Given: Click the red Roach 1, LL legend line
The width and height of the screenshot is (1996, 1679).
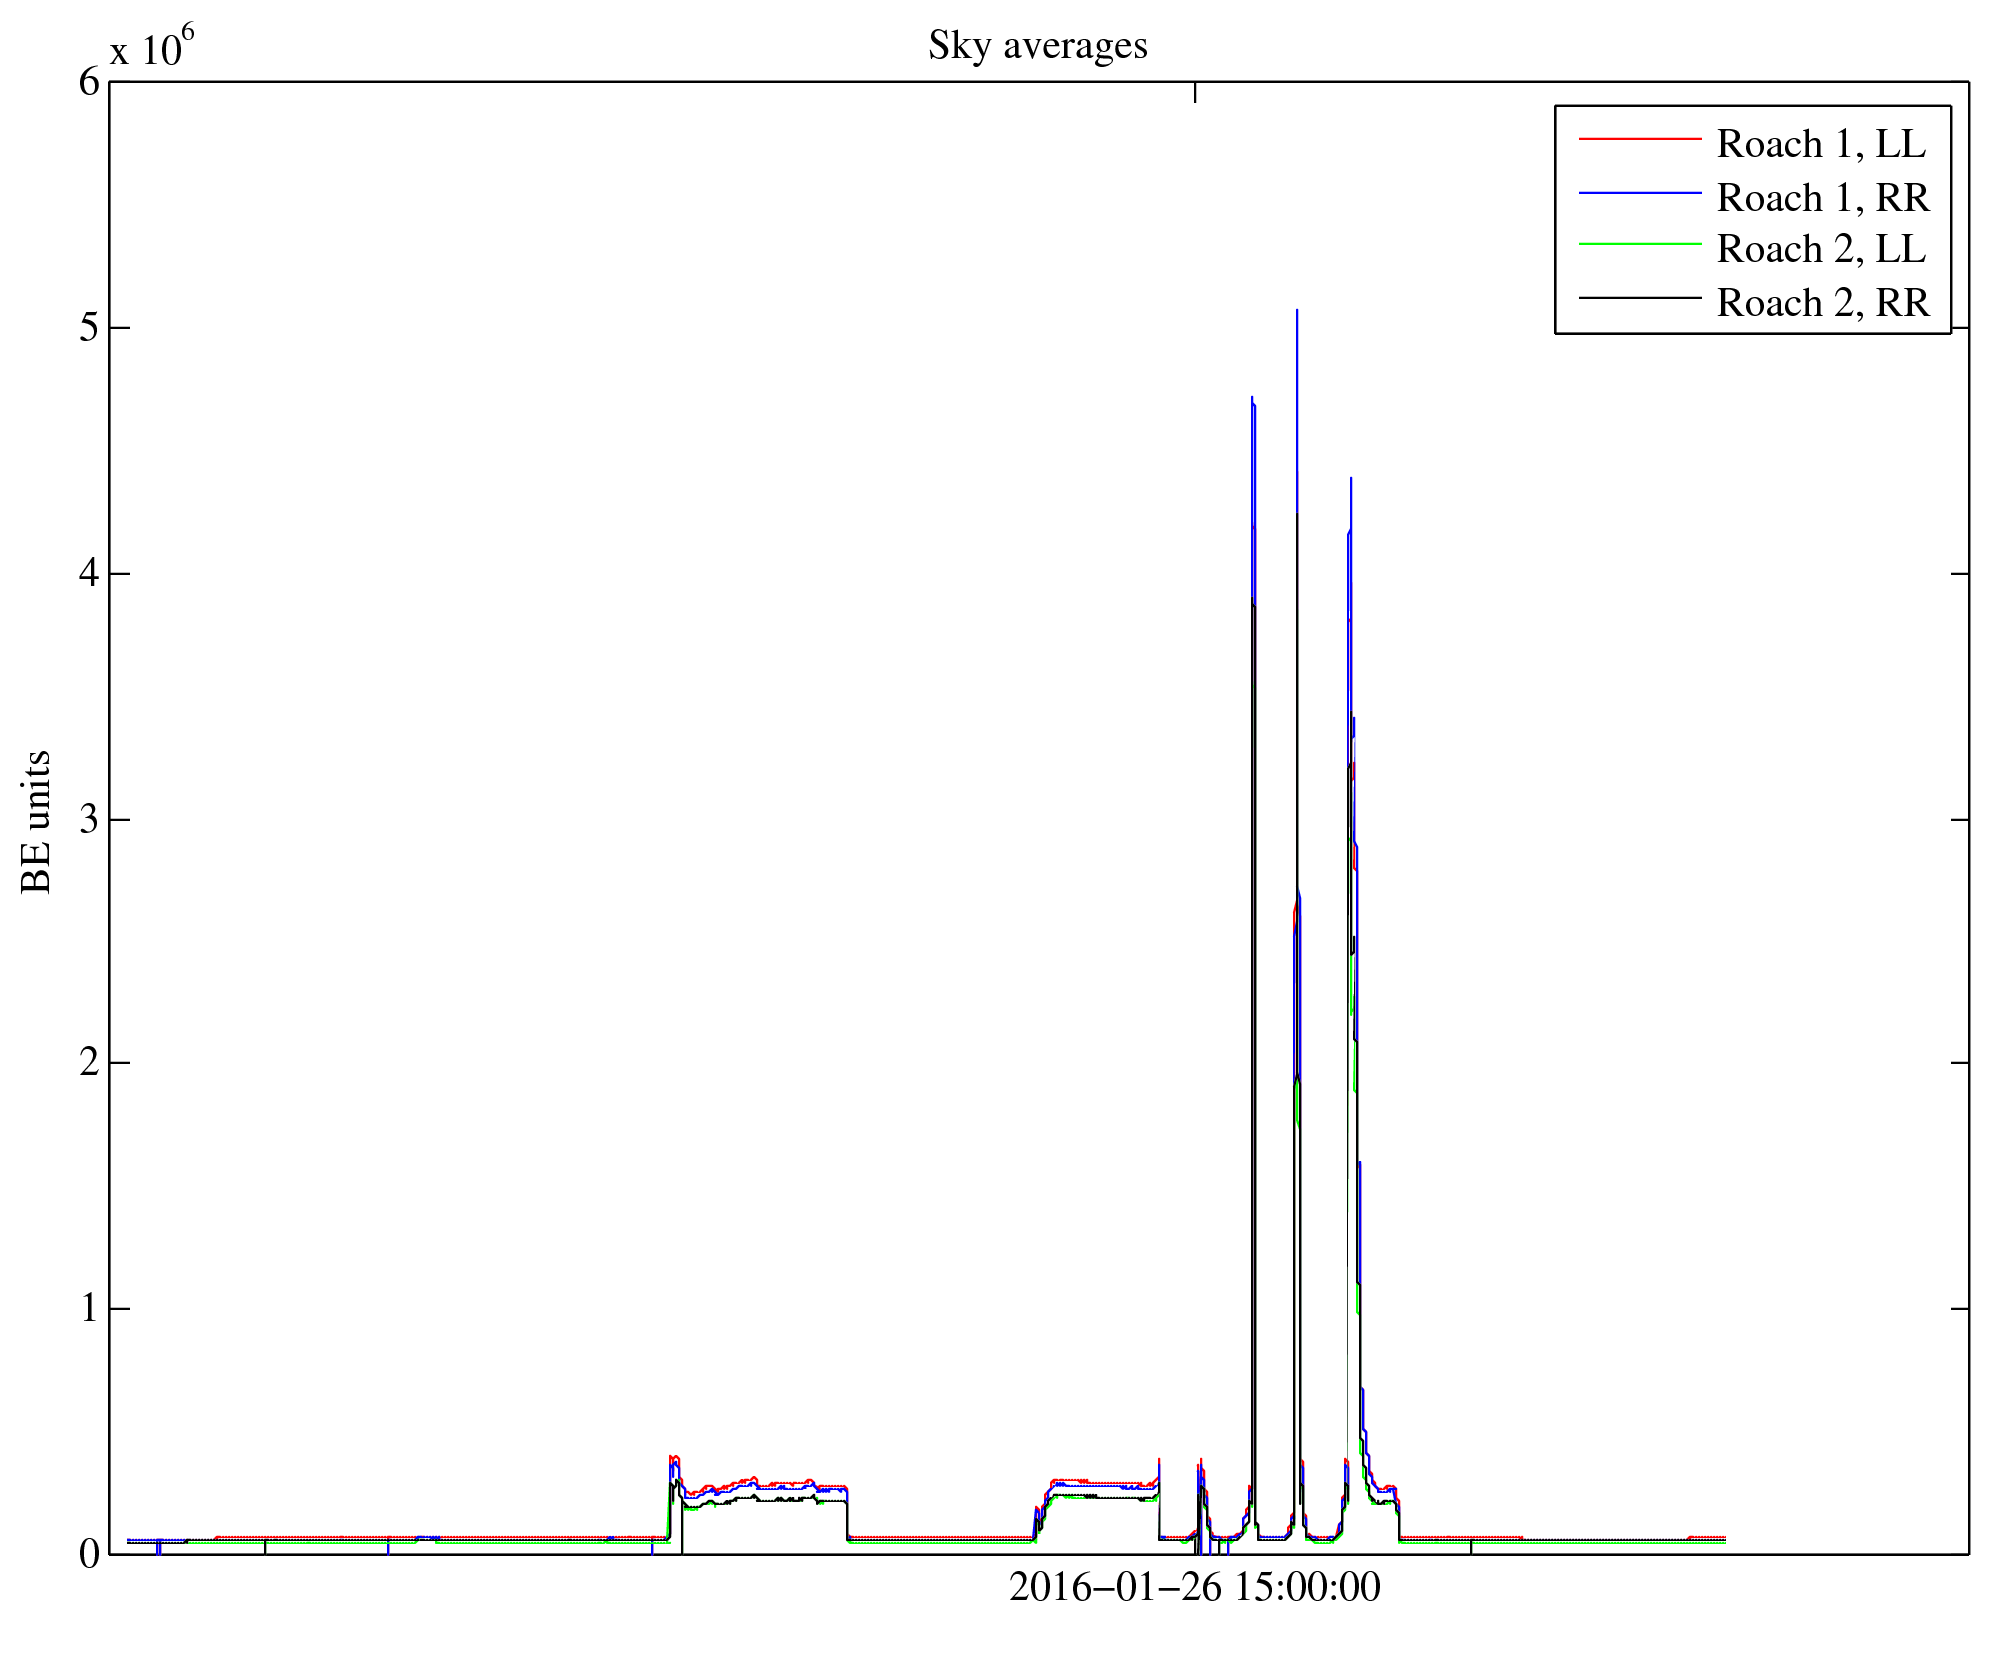Looking at the screenshot, I should pos(1639,139).
